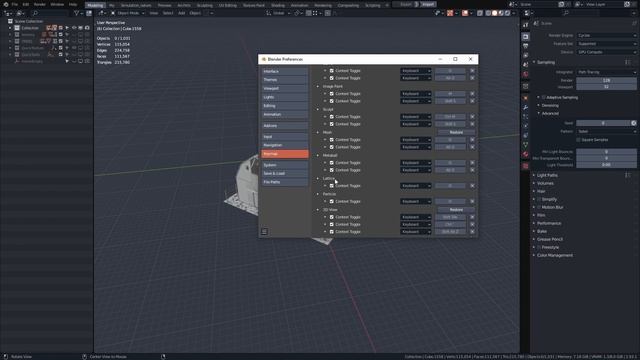Enable the Square Samples checkbox
The height and width of the screenshot is (360, 640).
tap(578, 140)
